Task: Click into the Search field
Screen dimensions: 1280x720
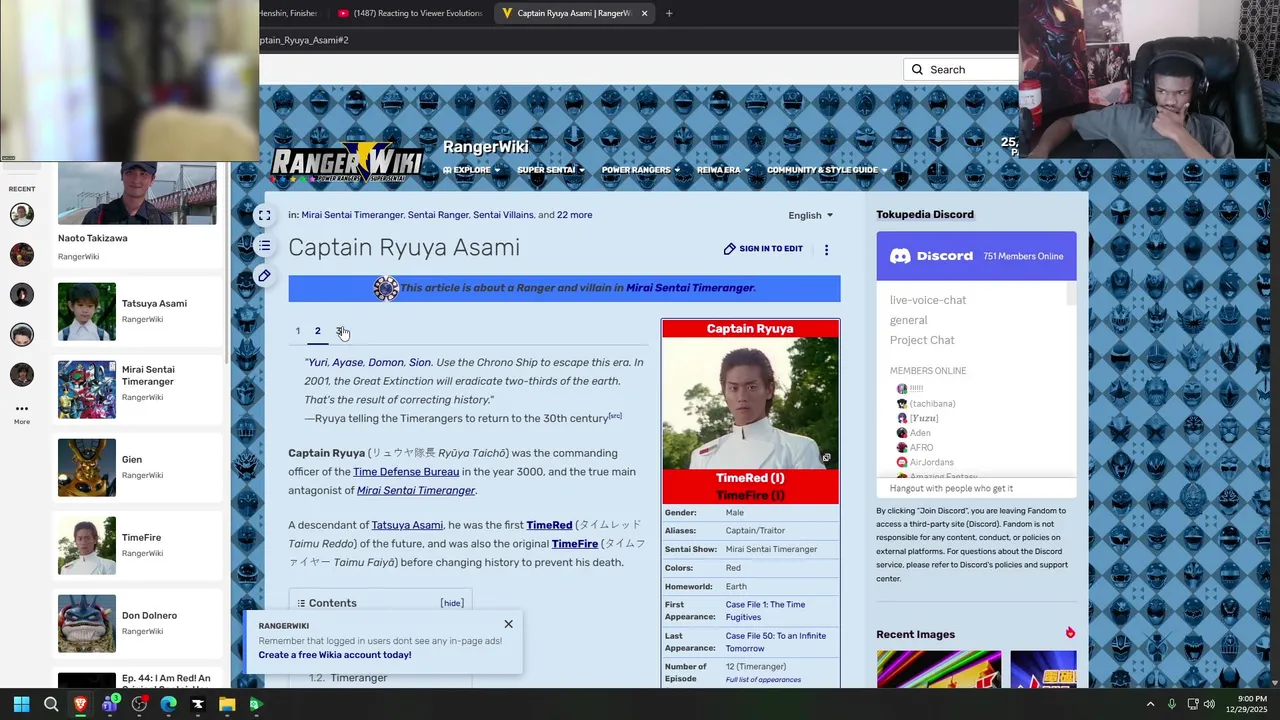Action: click(x=960, y=70)
